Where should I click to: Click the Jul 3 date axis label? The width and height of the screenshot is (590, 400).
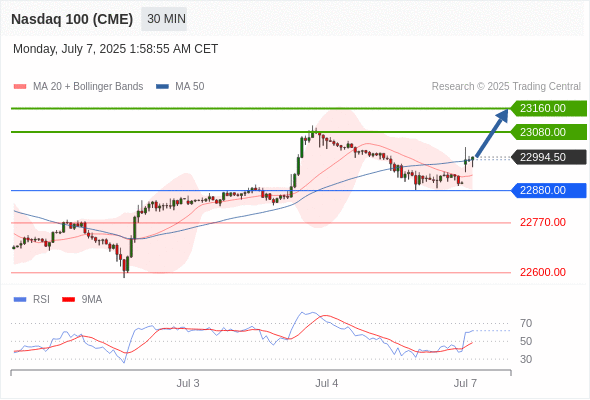pos(188,383)
